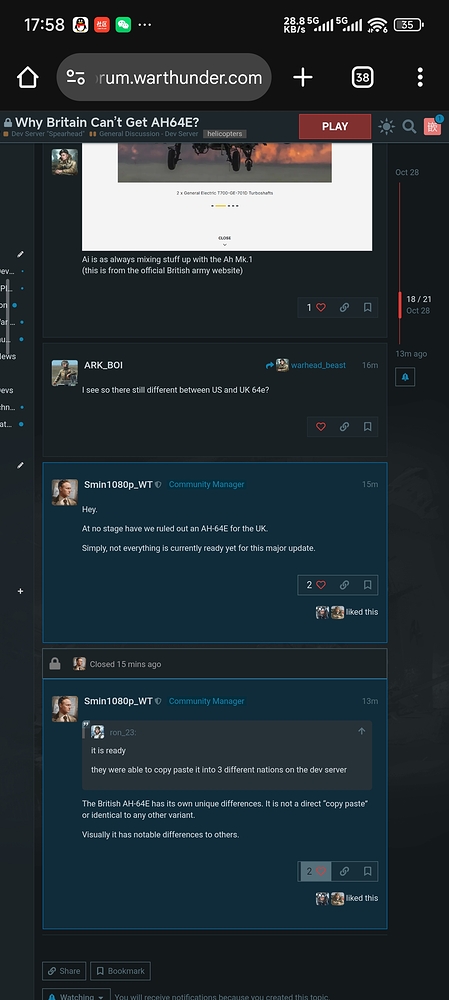Screen dimensions: 449x1000
Task: Jump to Oct 28 top of timeline
Action: click(407, 172)
